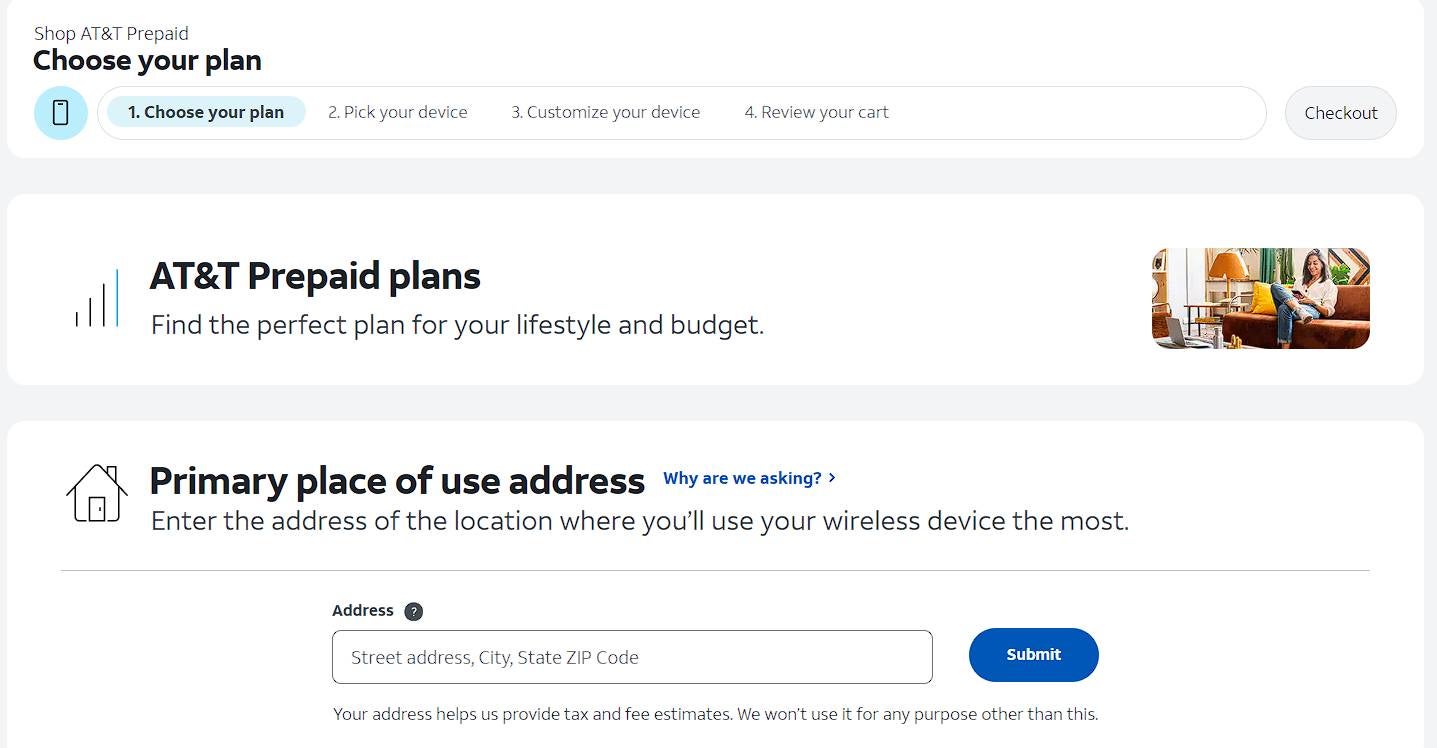This screenshot has height=748, width=1437.
Task: Click the house icon next to primary address heading
Action: 96,493
